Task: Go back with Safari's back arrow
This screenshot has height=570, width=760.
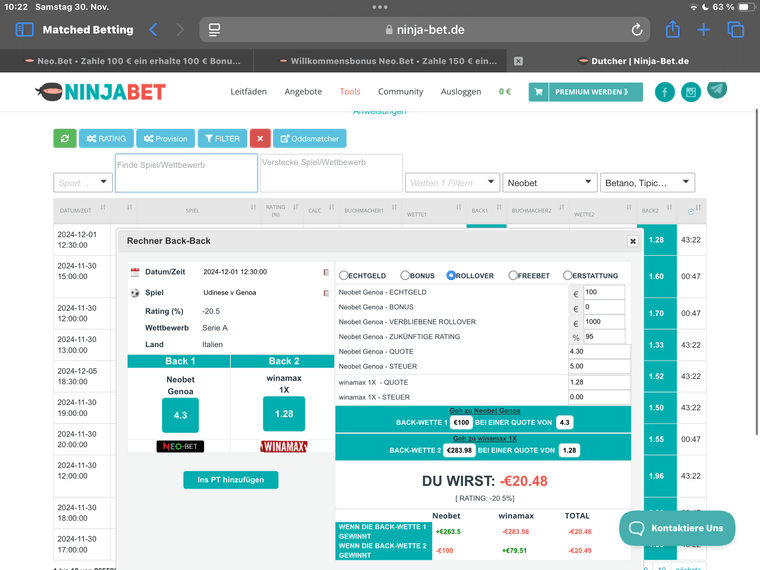Action: [153, 30]
